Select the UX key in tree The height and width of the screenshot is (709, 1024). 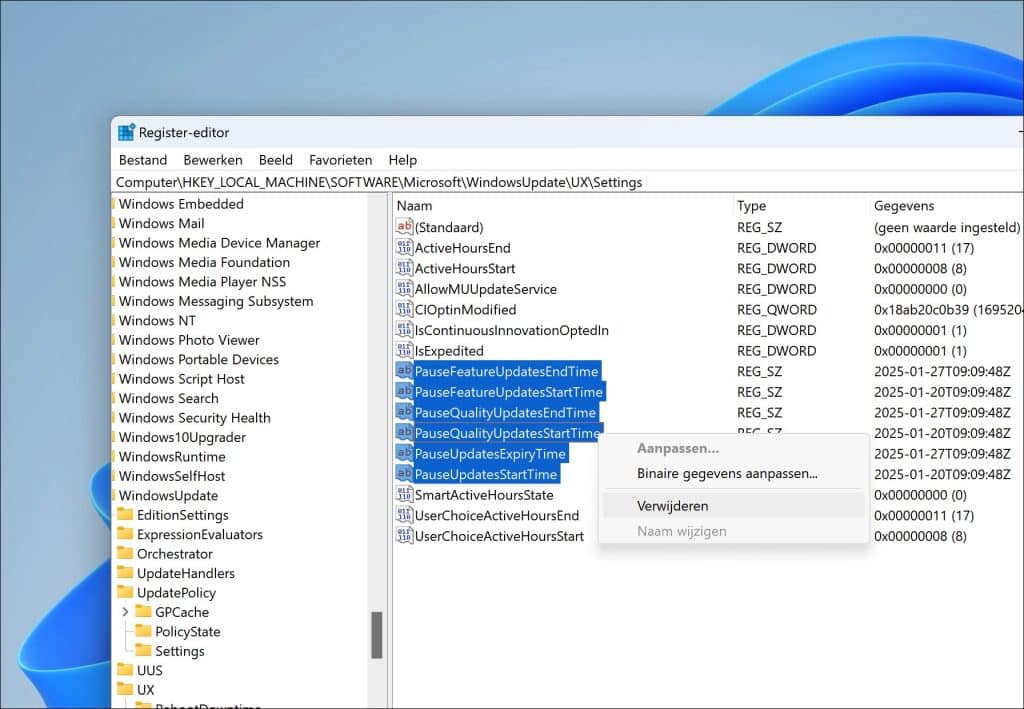pos(146,689)
